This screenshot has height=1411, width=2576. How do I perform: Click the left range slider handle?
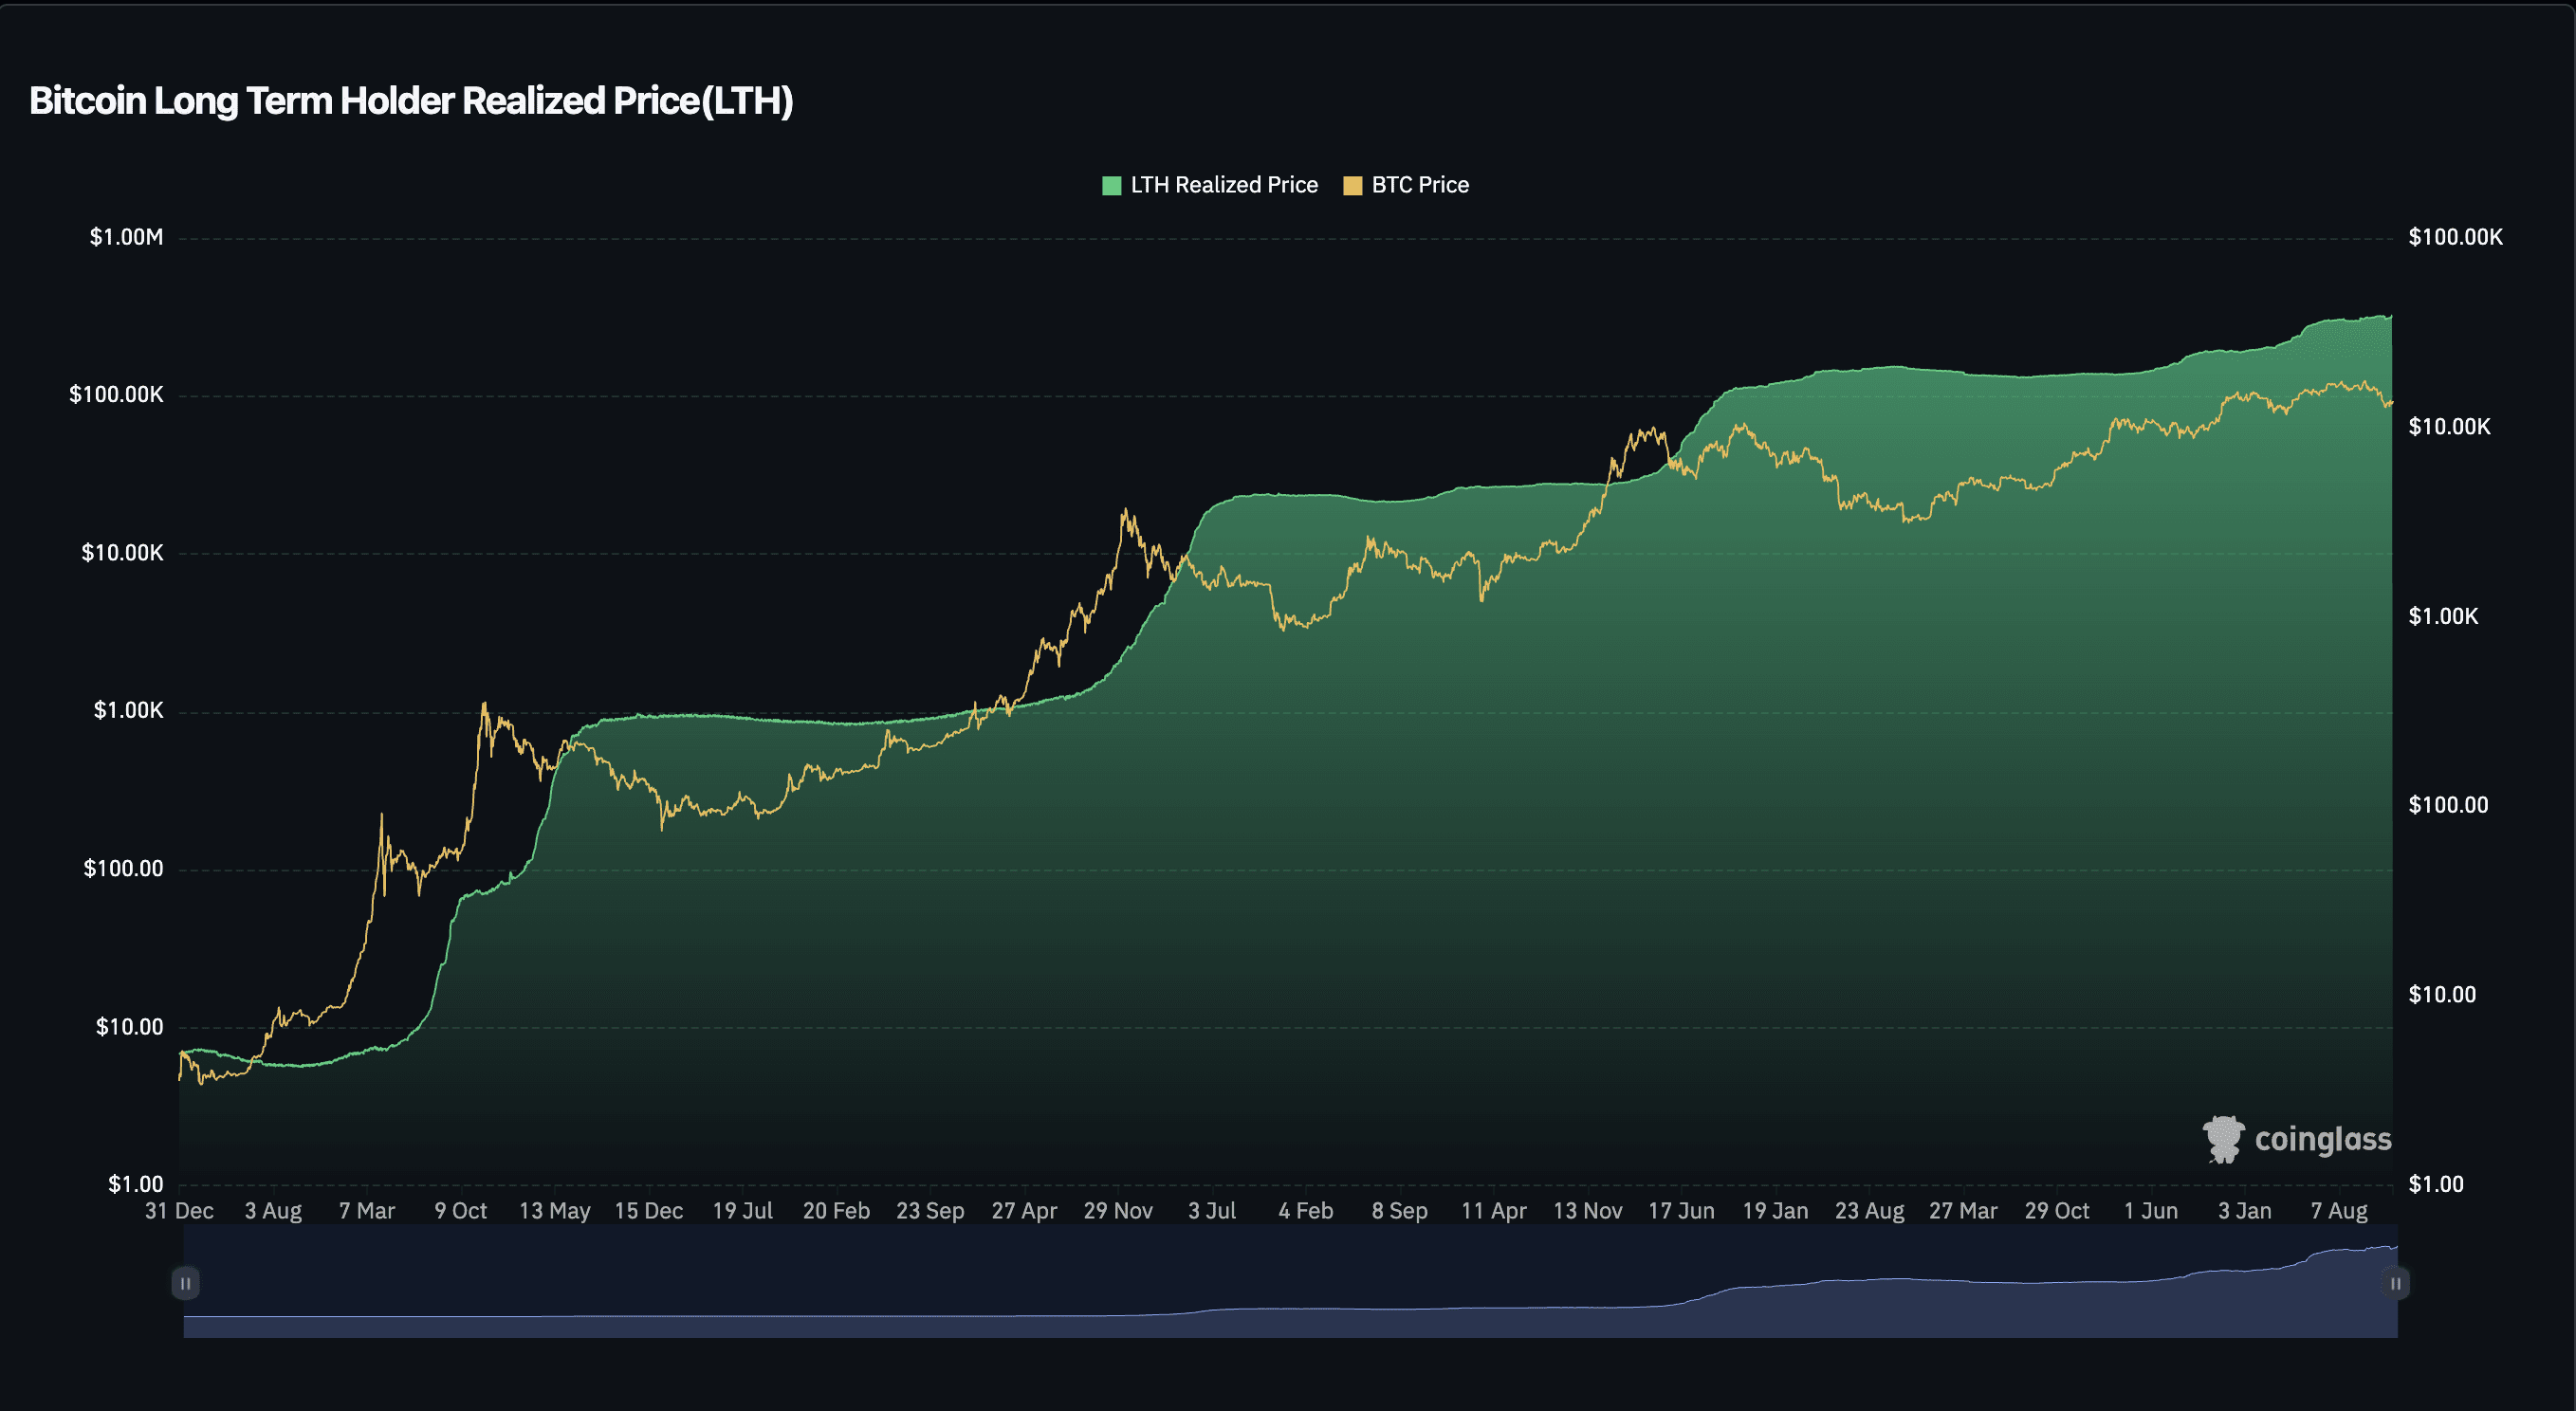(185, 1283)
